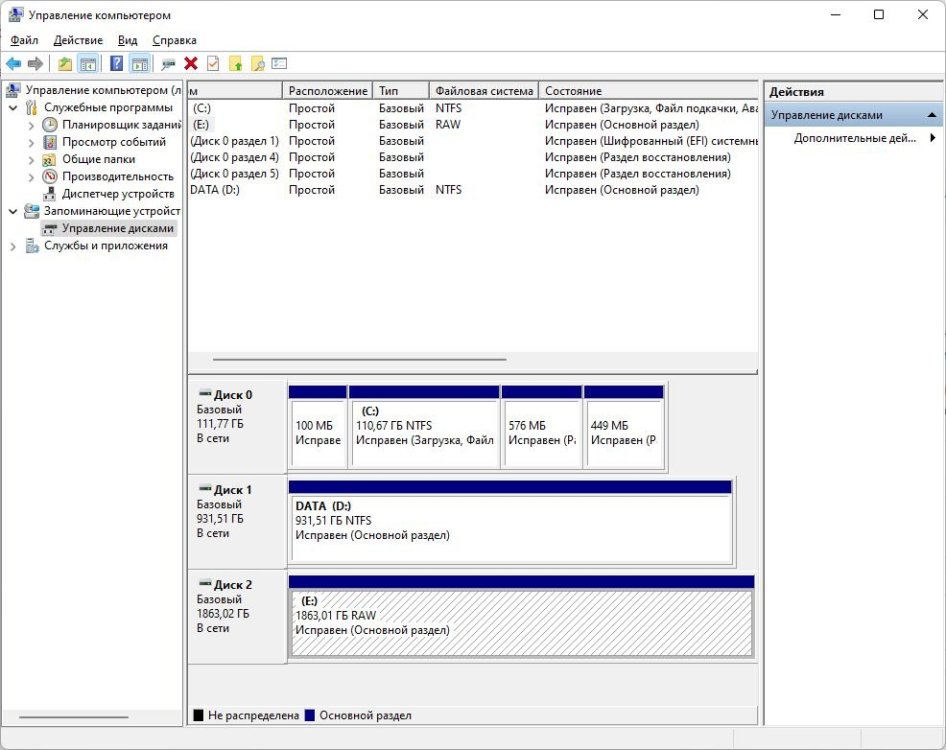The height and width of the screenshot is (750, 946).
Task: Collapse the Служебные программы tree node
Action: tap(13, 108)
